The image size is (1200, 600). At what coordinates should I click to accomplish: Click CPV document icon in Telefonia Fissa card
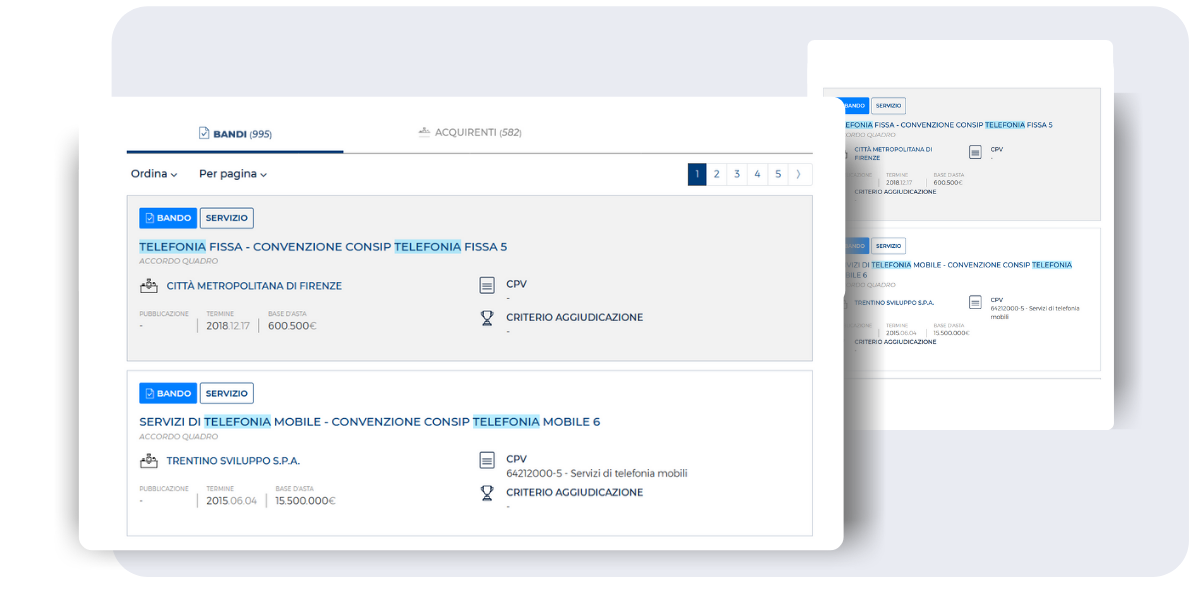pyautogui.click(x=487, y=285)
